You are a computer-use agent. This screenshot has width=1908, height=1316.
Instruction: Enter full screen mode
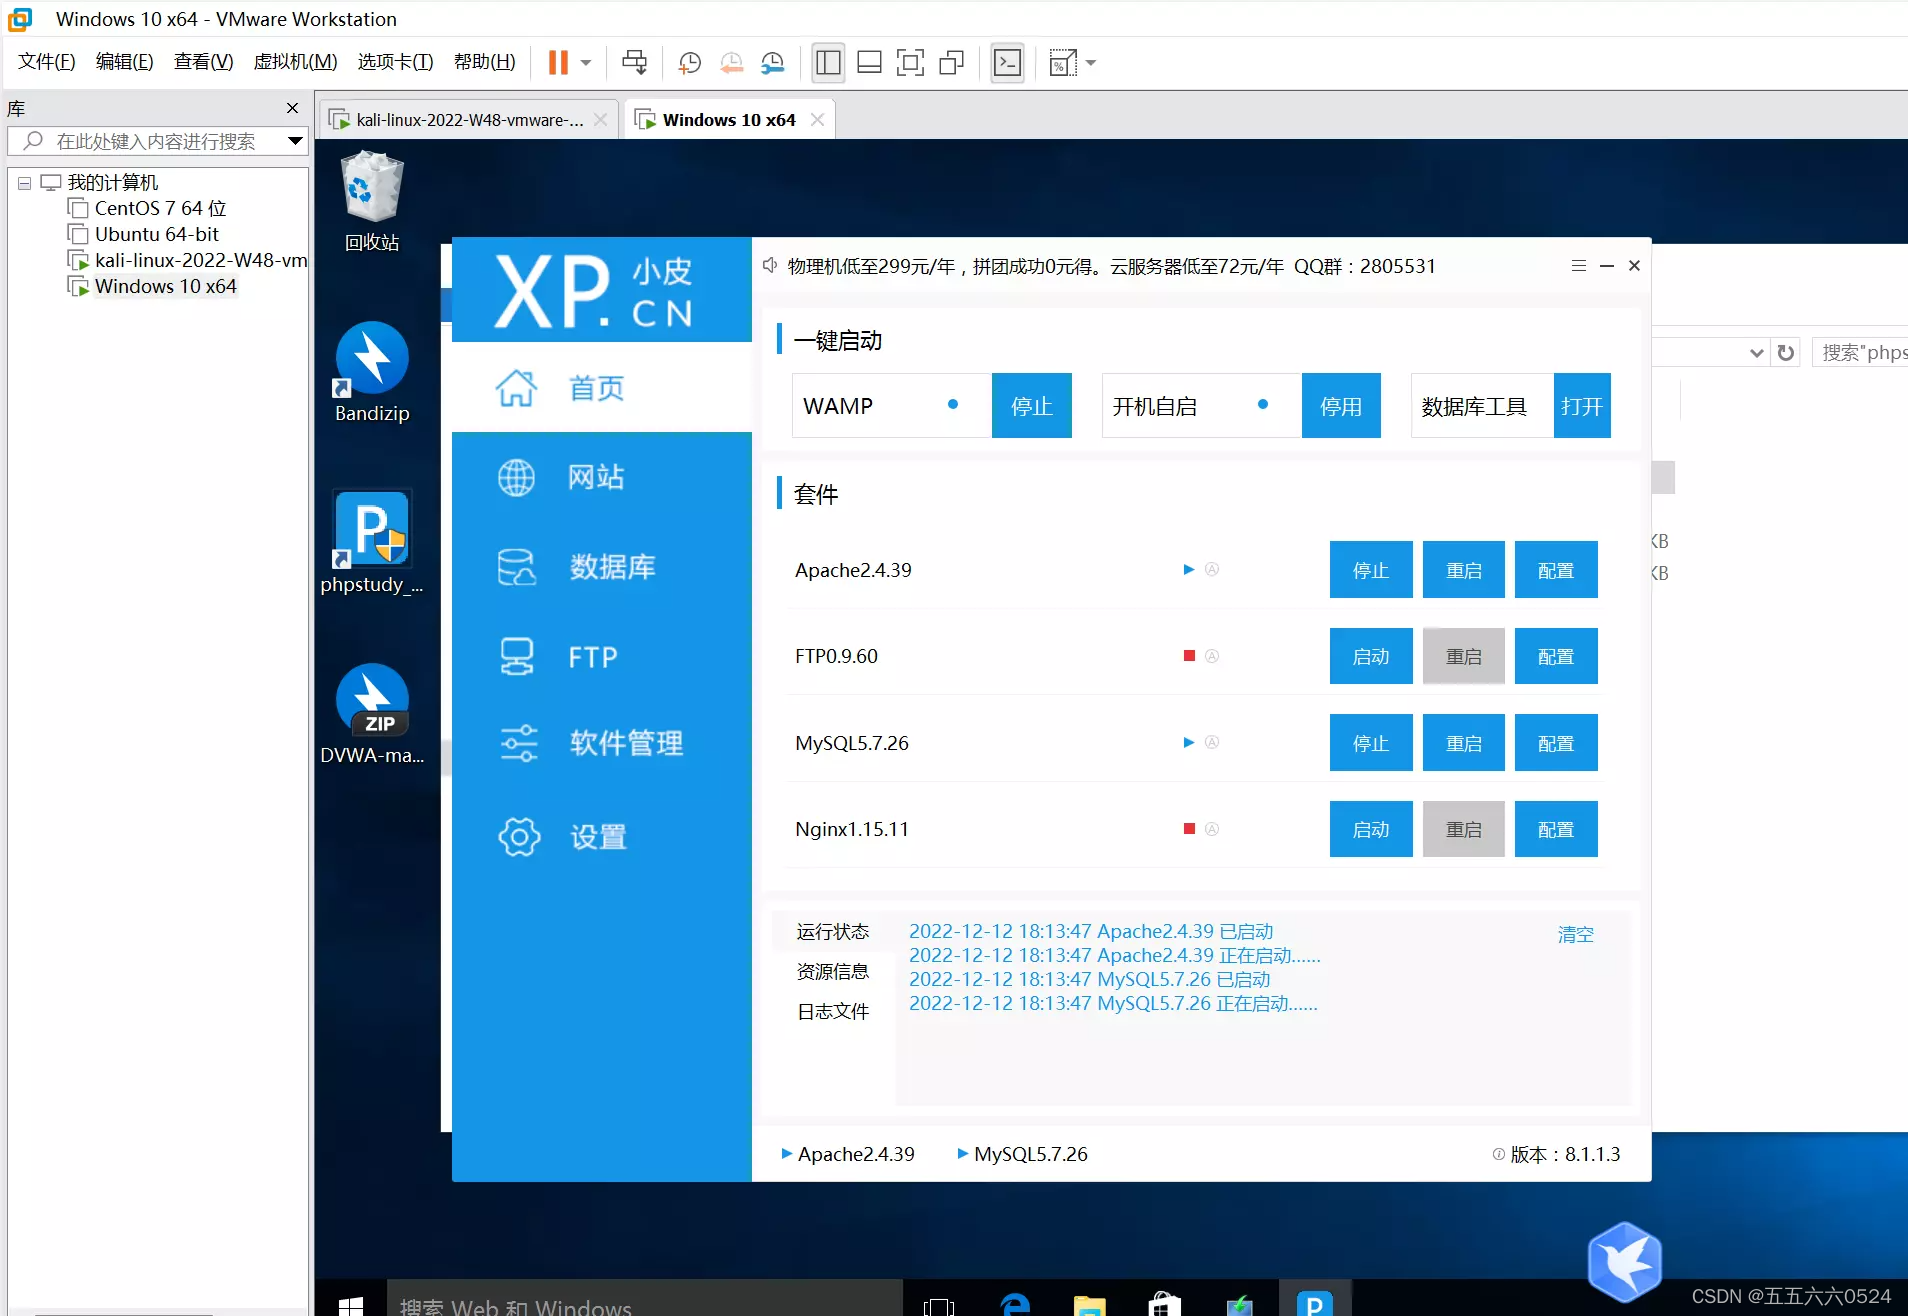coord(910,63)
